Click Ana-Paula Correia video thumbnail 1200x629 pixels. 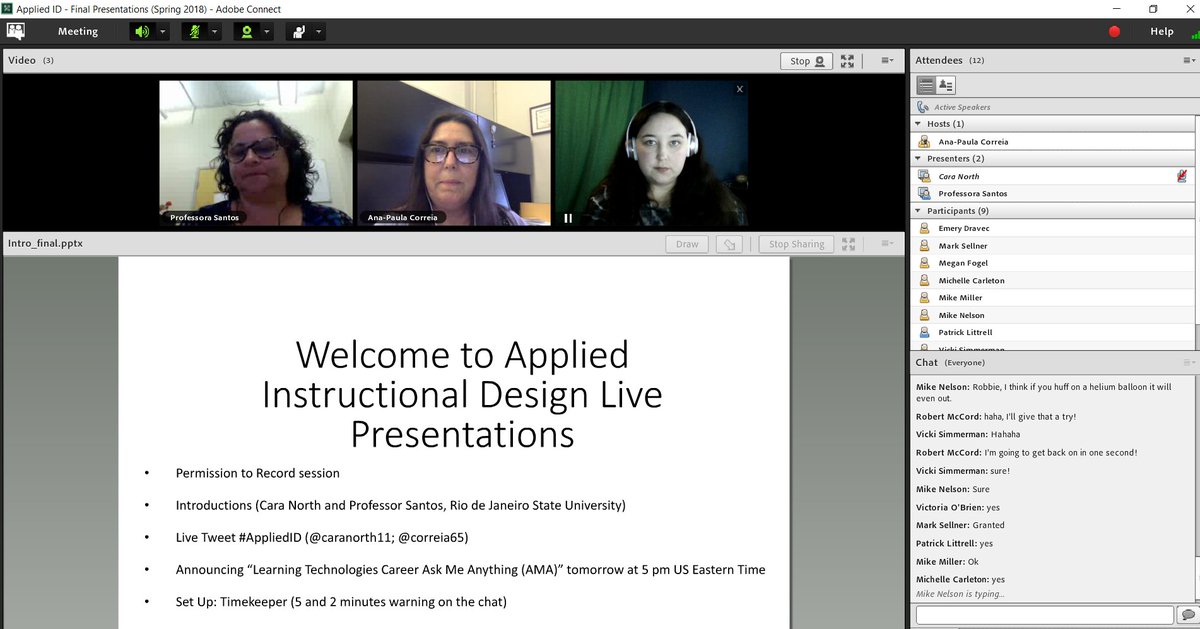point(454,153)
